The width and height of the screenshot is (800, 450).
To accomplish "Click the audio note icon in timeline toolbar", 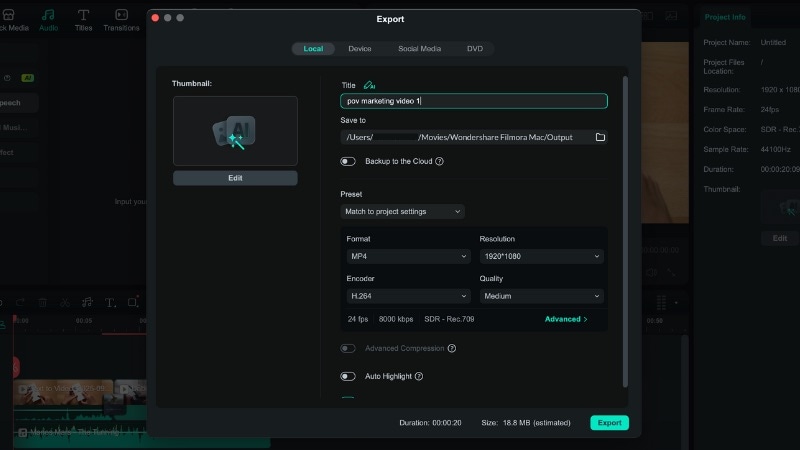I will click(87, 303).
